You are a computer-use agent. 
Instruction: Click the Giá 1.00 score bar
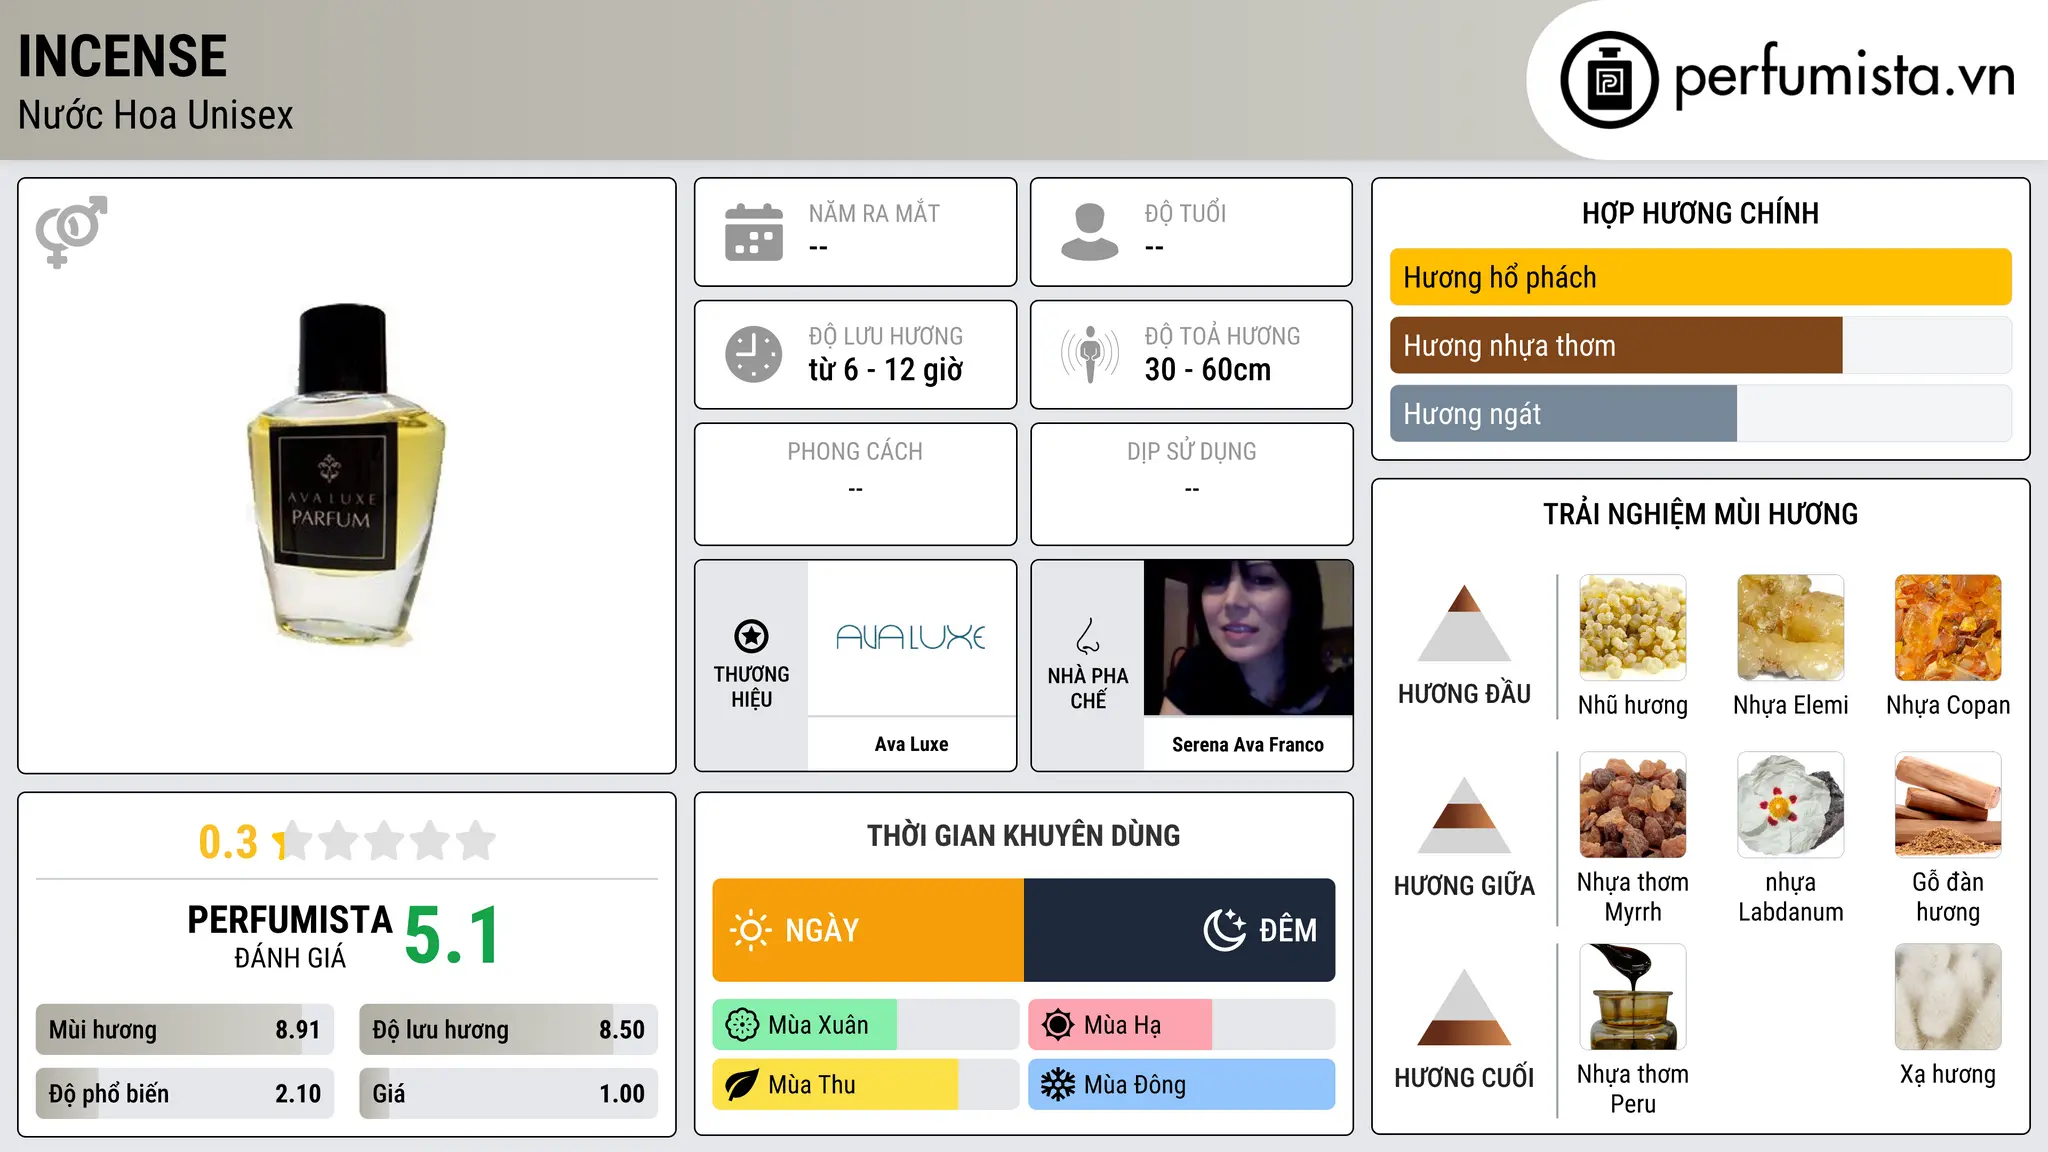509,1094
